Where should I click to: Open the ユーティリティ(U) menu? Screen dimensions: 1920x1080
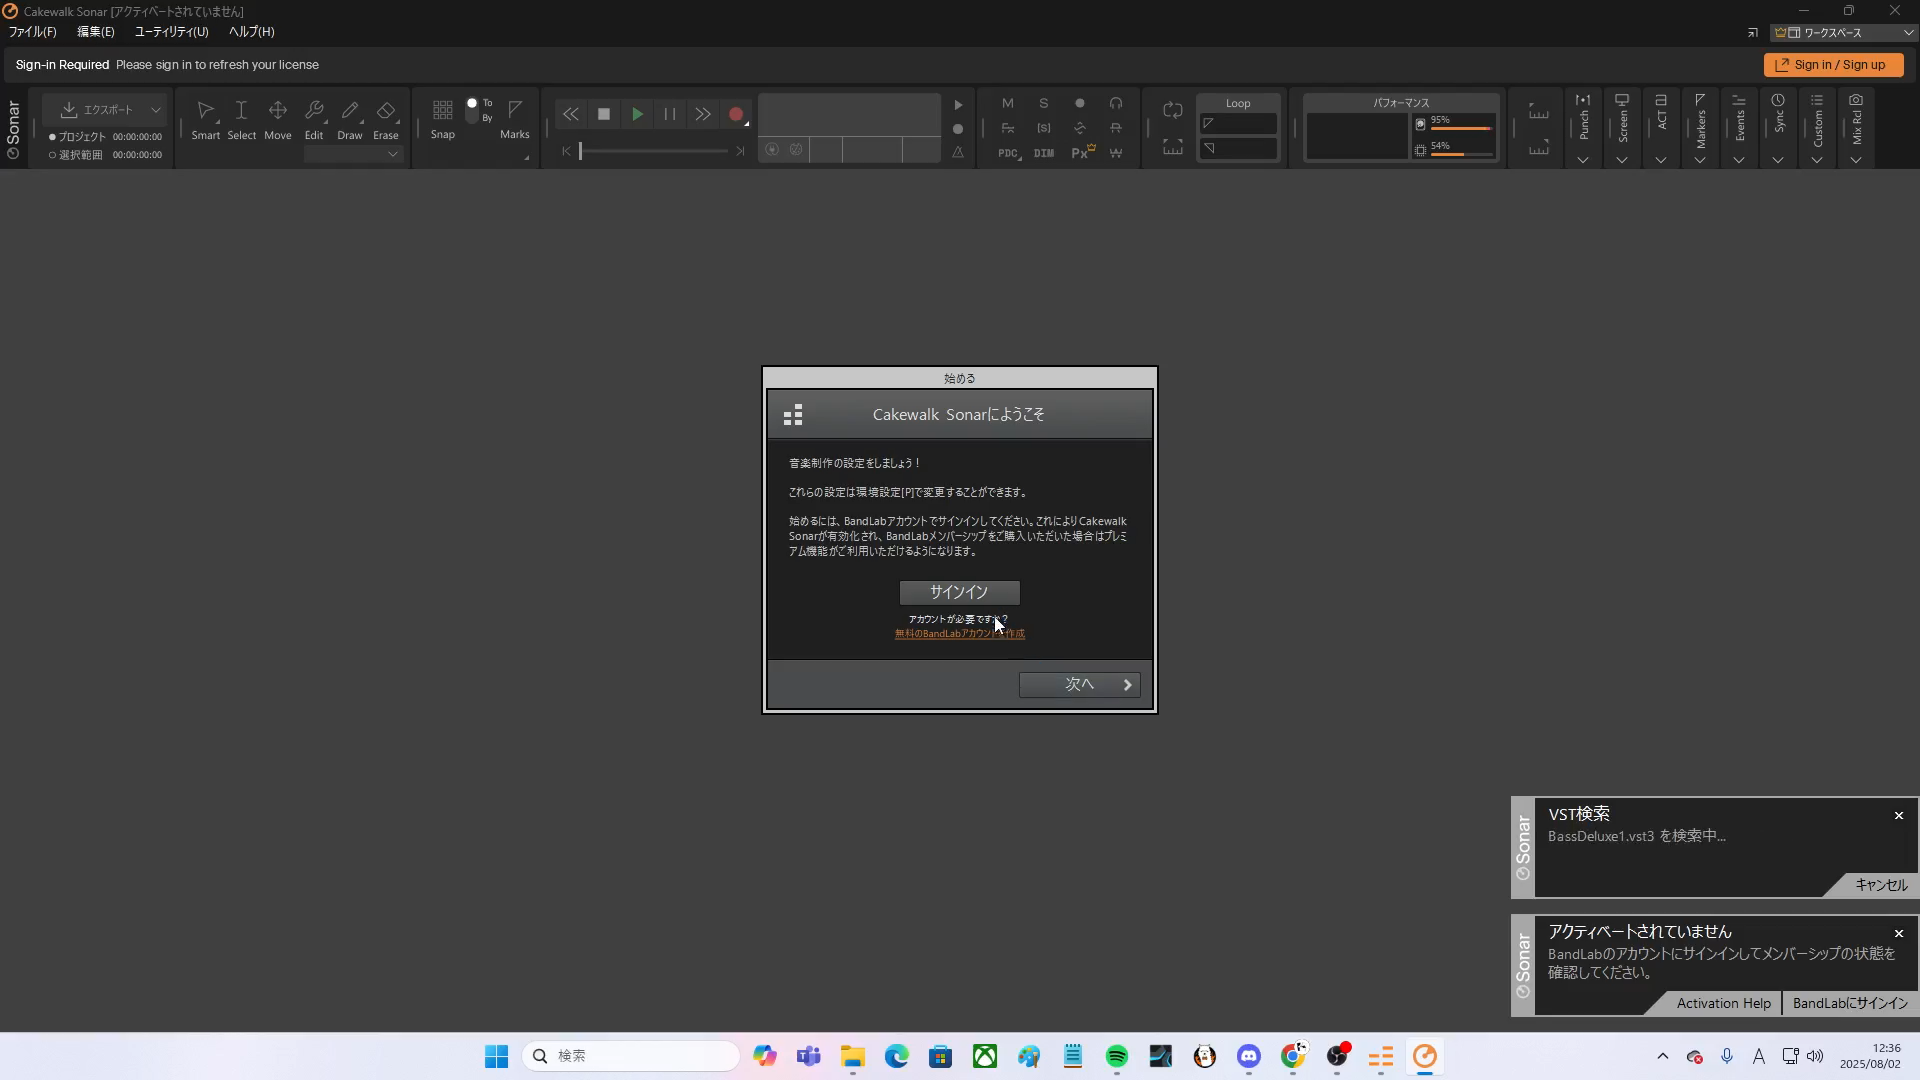tap(172, 32)
